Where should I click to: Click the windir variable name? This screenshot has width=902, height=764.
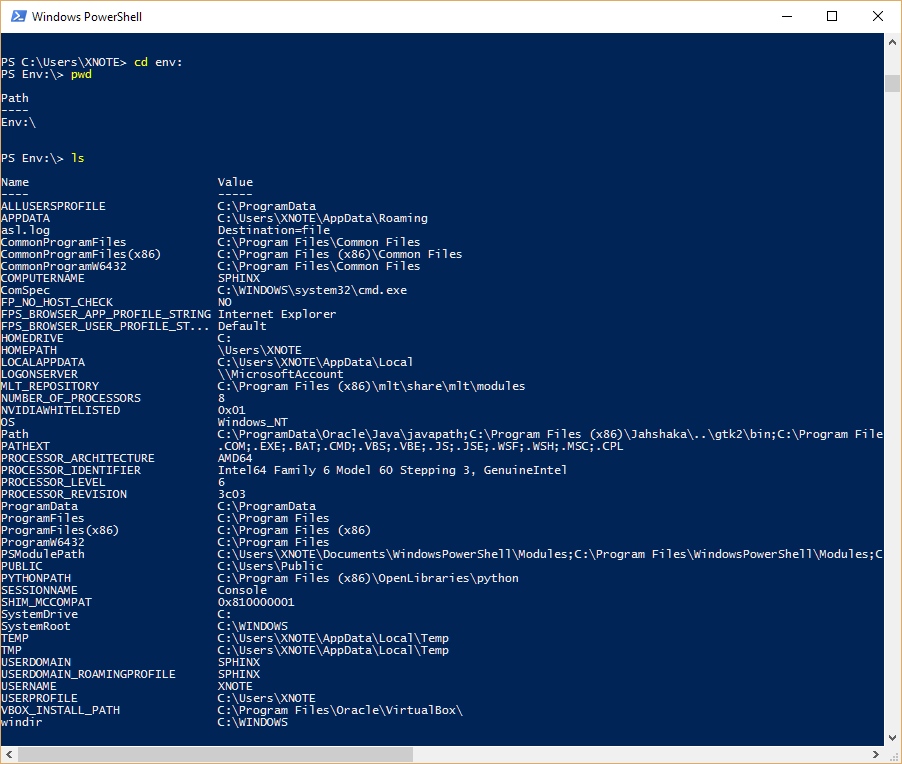click(x=22, y=722)
